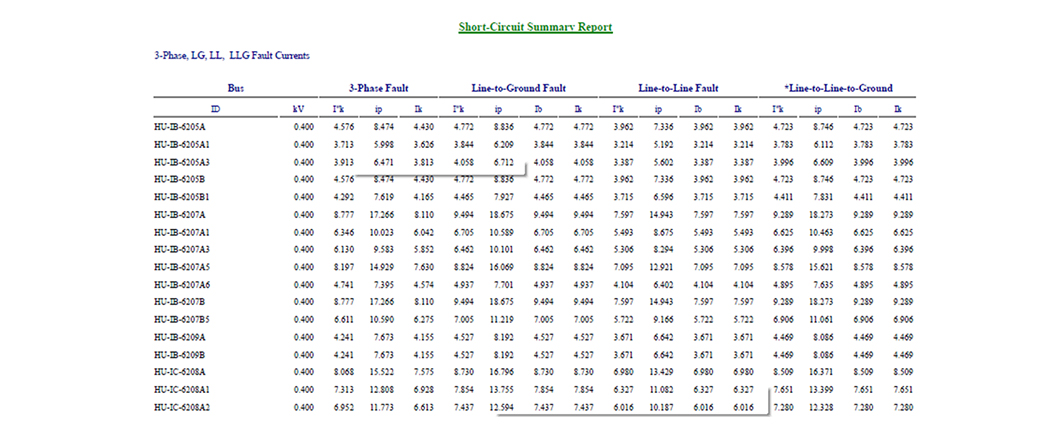Select bus ID HU-IB-6205B
1060x435 pixels.
[180, 179]
